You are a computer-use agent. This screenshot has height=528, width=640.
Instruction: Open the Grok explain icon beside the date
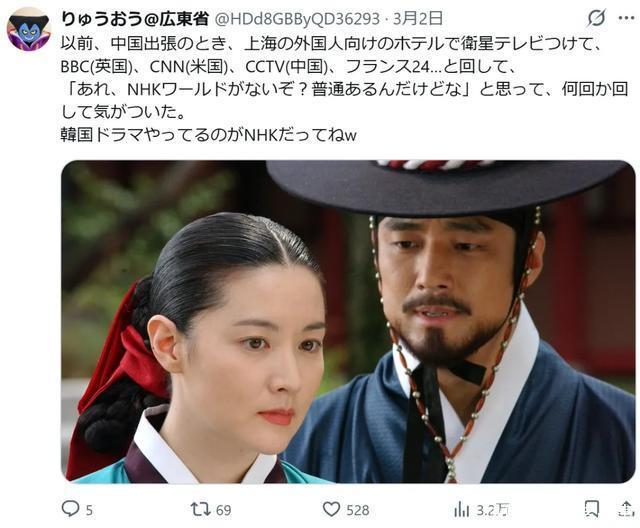(596, 18)
